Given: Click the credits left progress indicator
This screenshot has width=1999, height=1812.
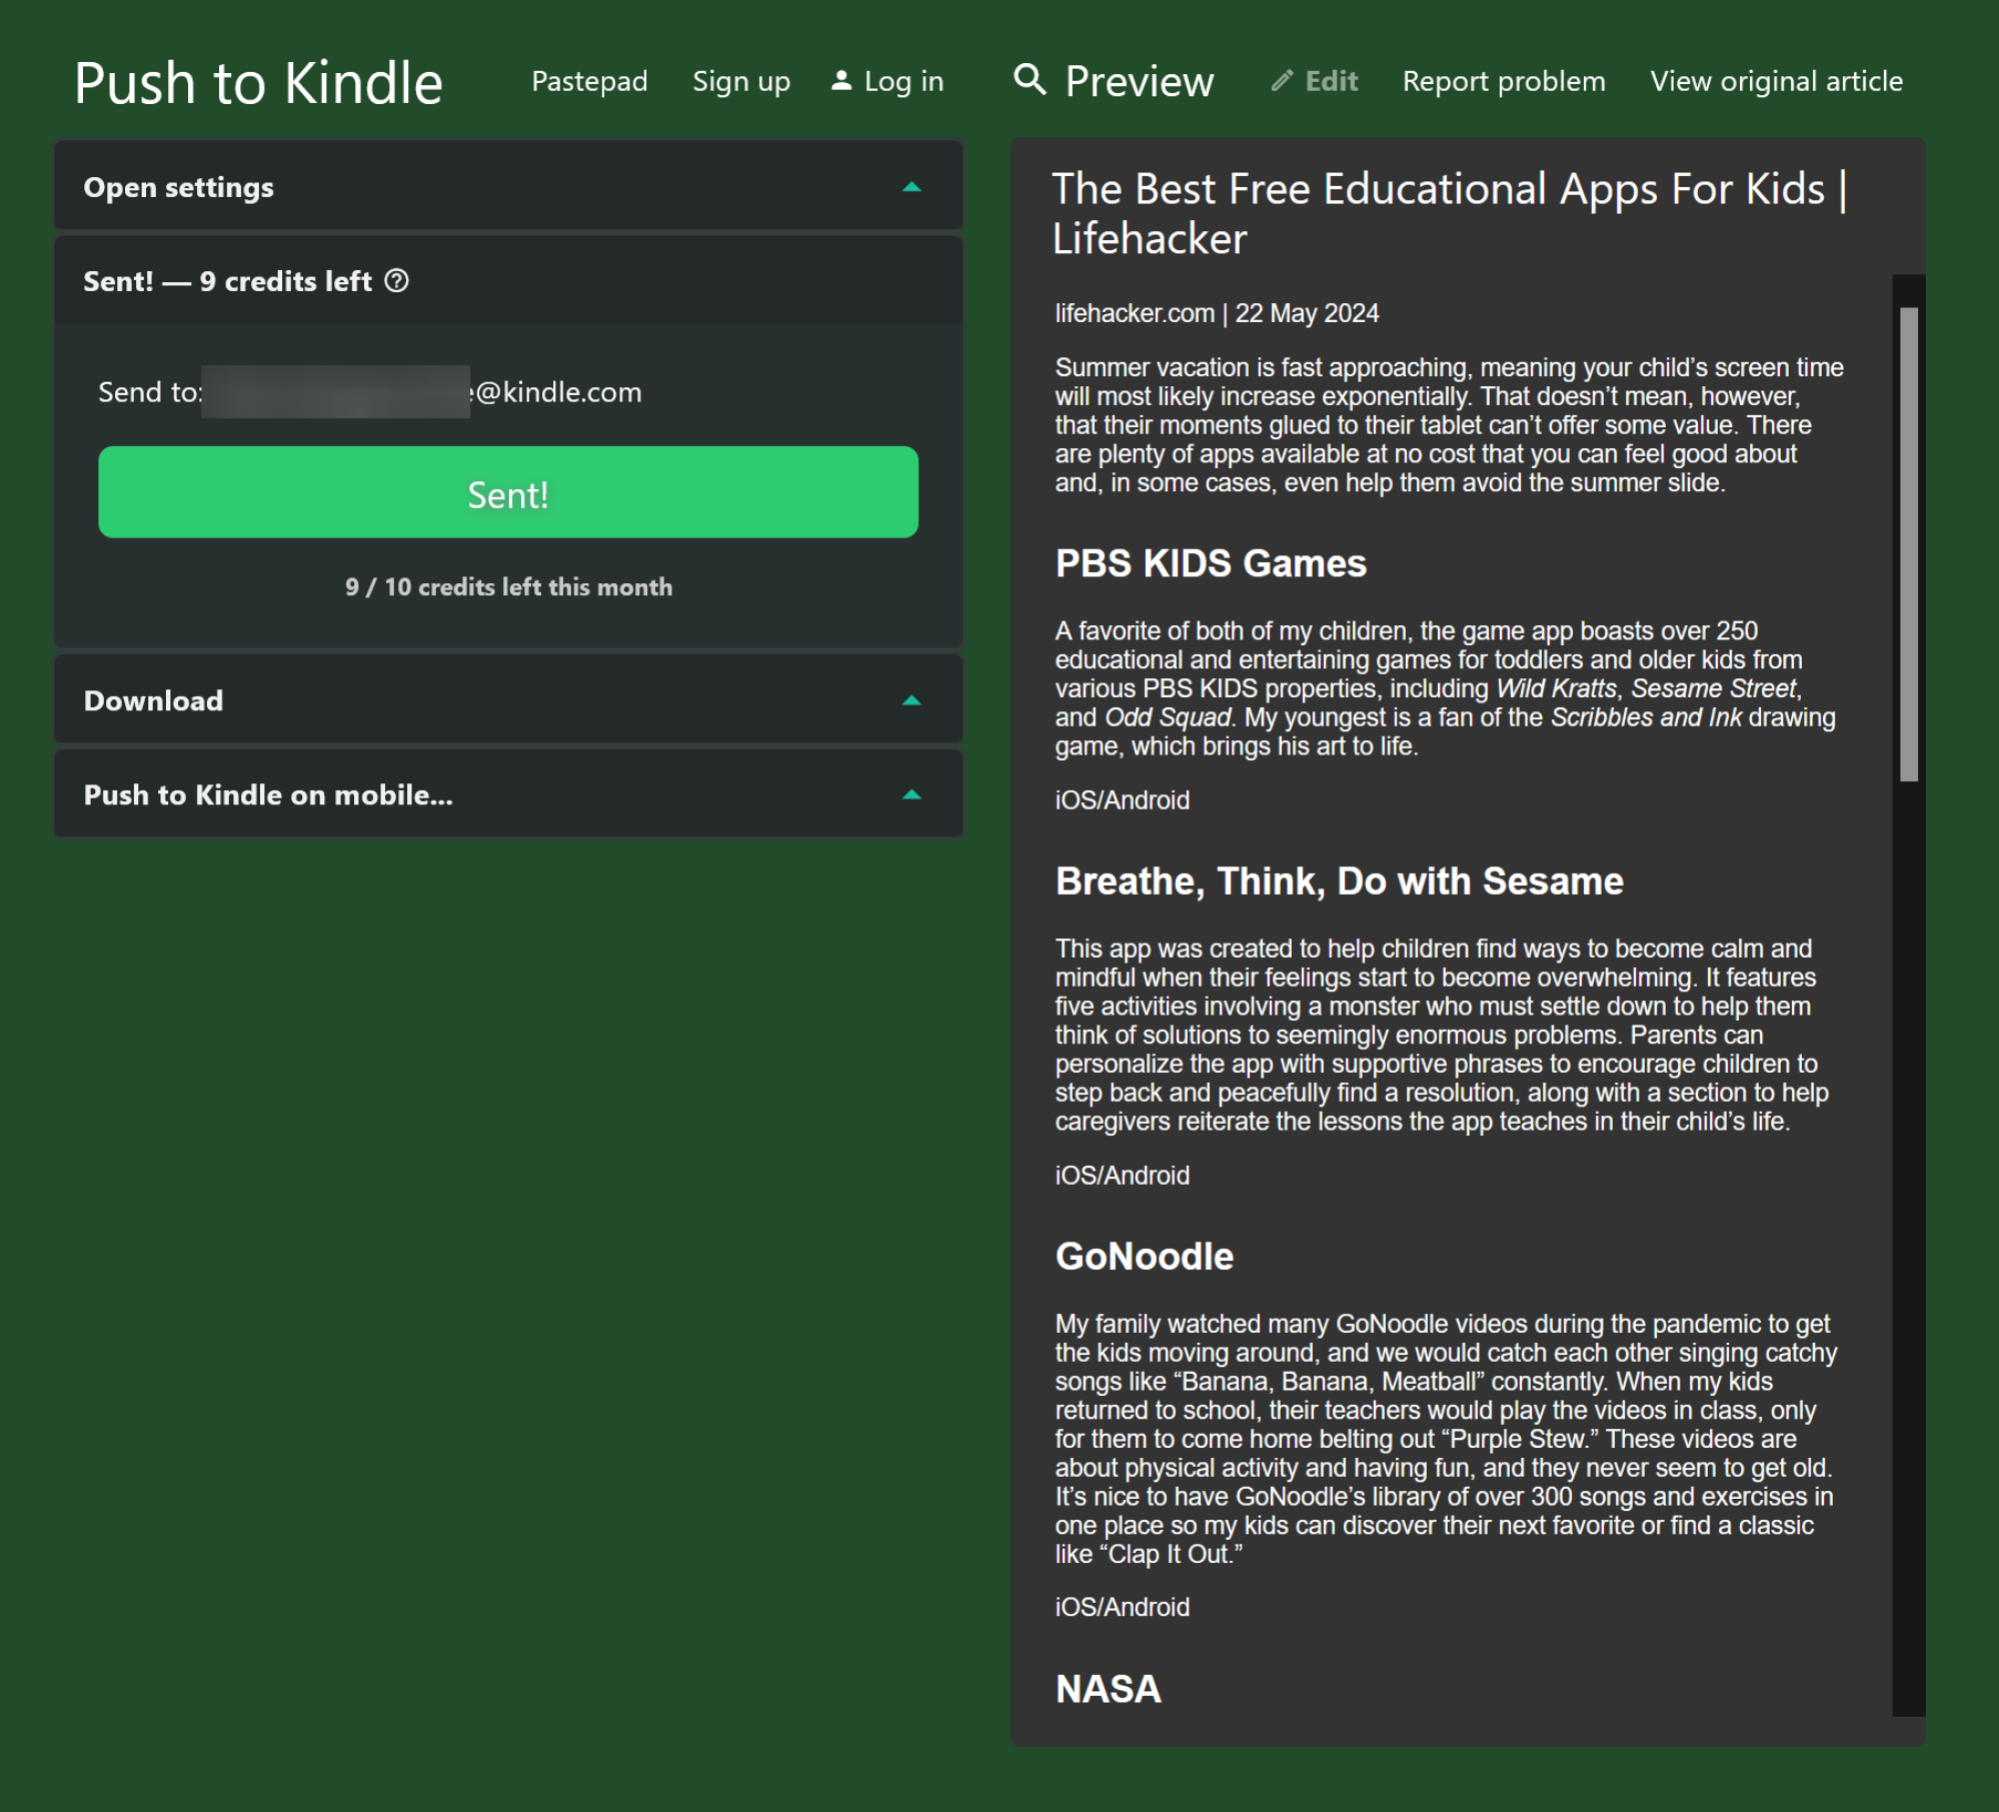Looking at the screenshot, I should click(507, 585).
